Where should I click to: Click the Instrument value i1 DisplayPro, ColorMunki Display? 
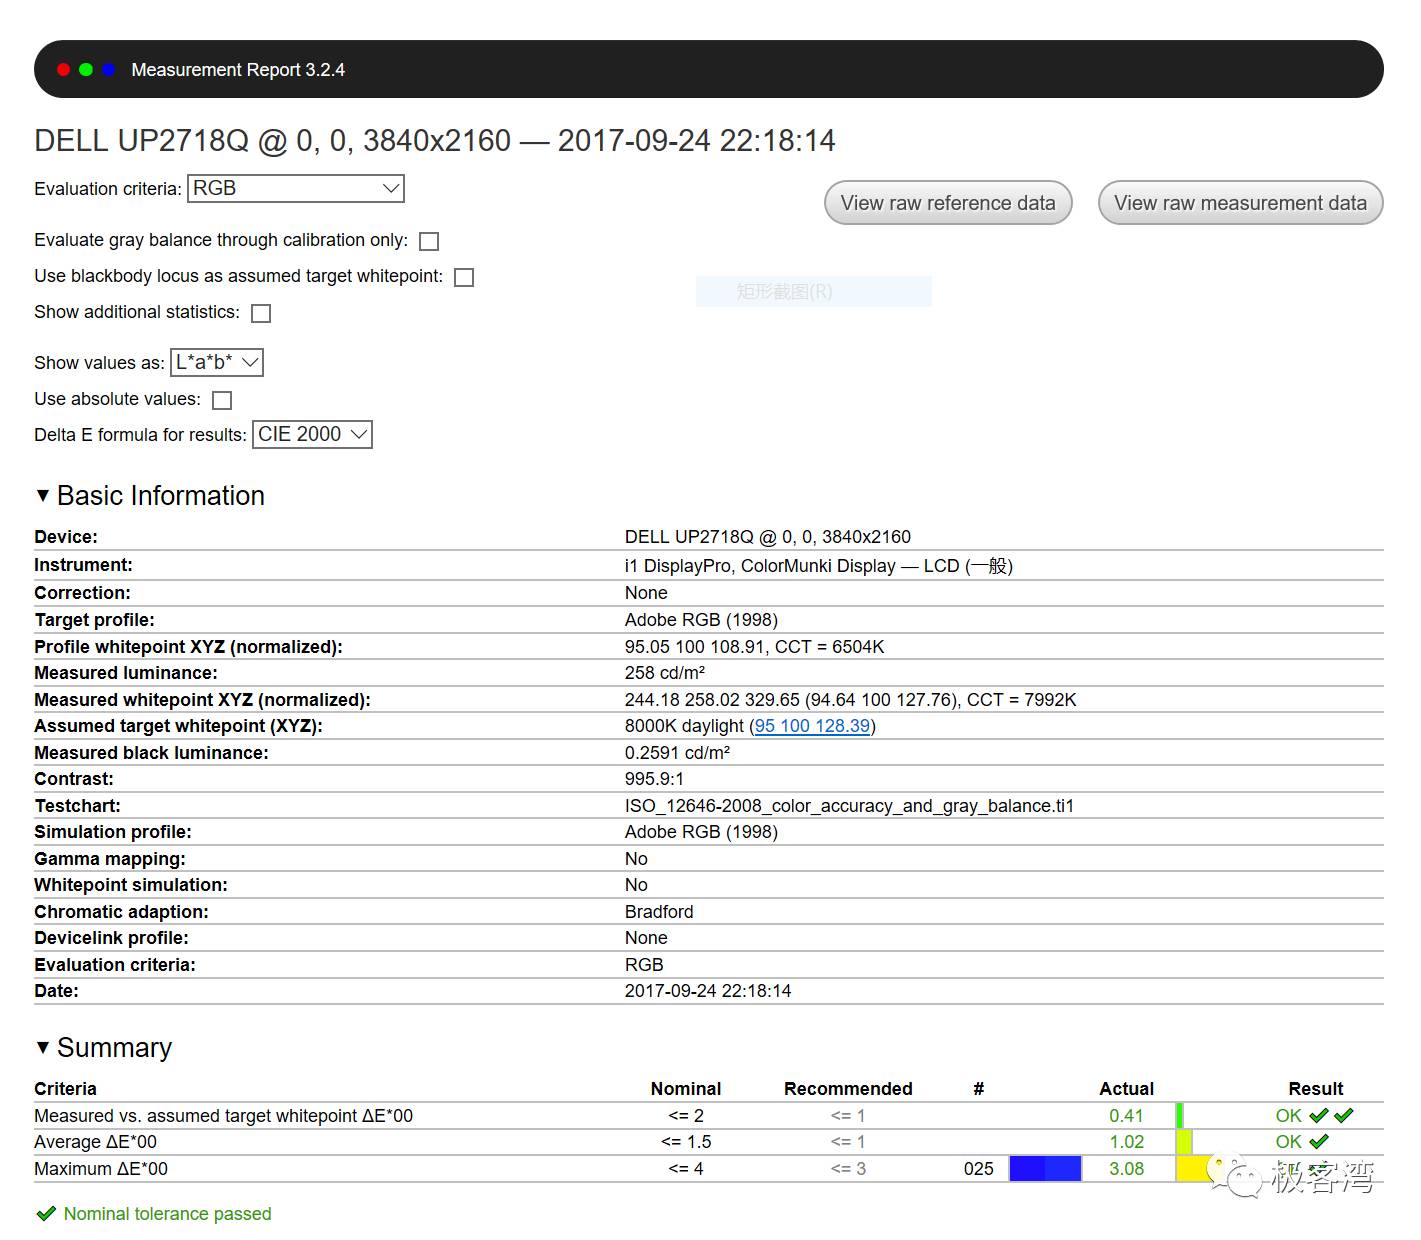point(819,566)
